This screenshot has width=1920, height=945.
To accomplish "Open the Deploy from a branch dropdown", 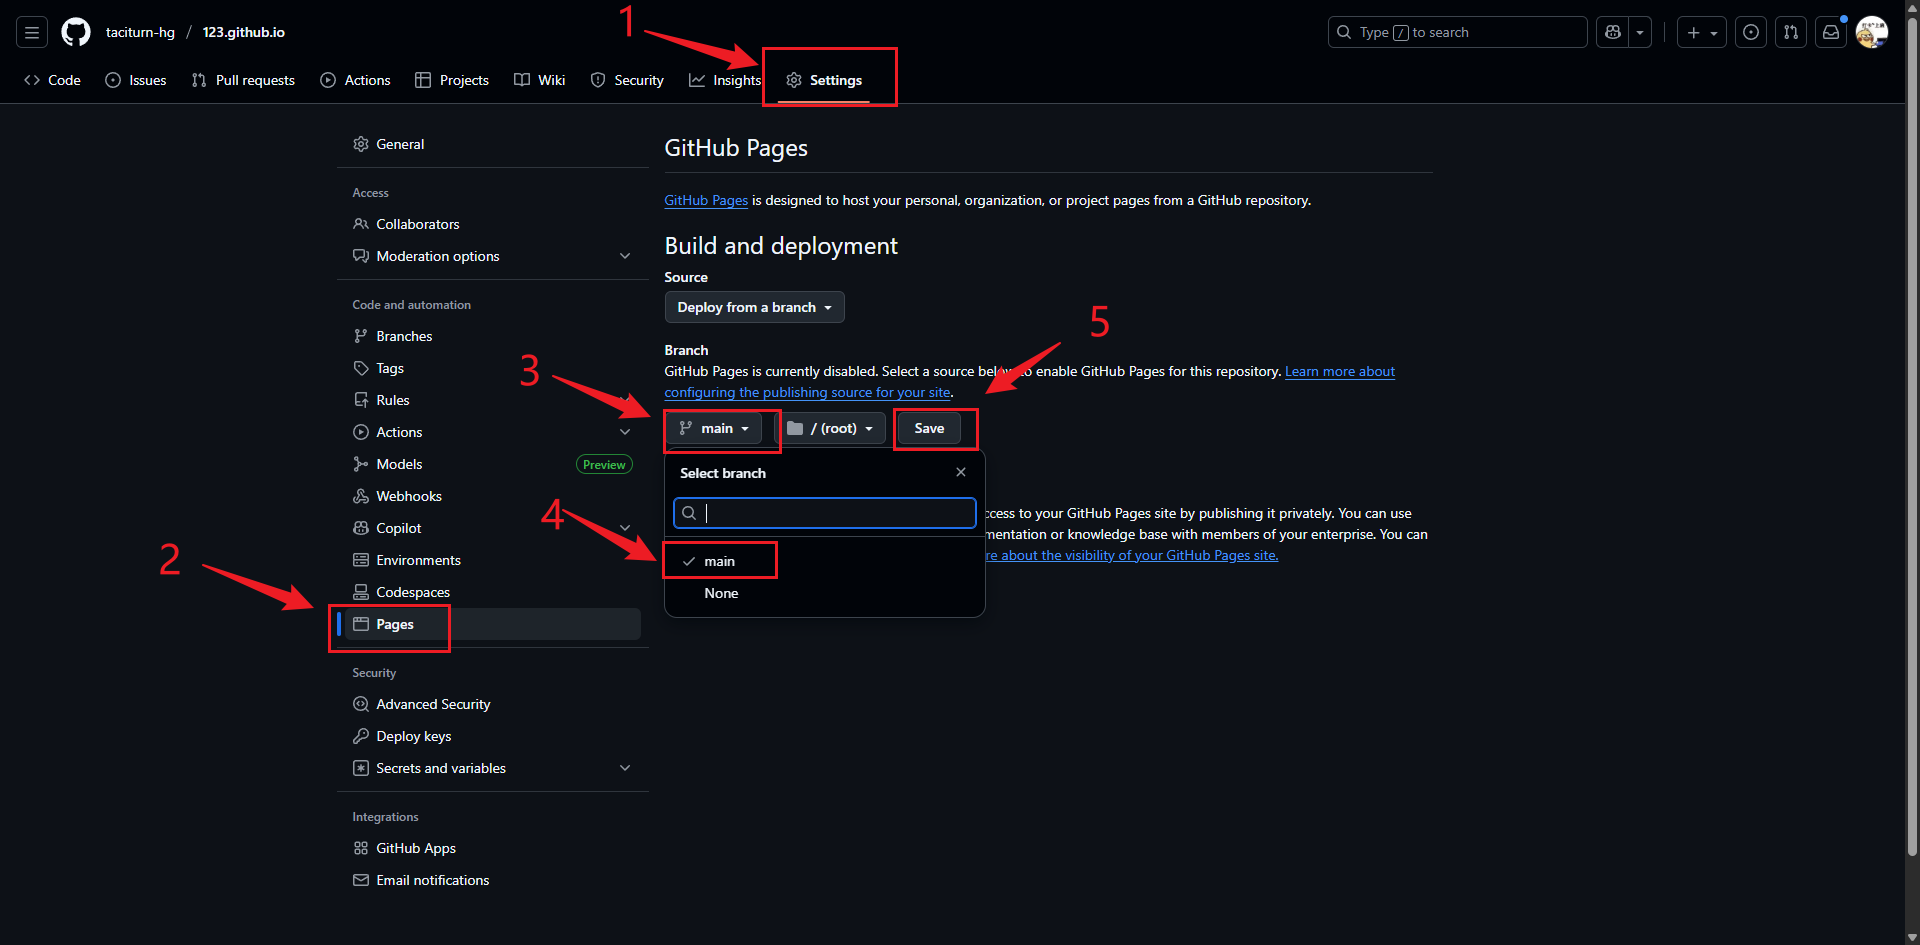I will click(x=754, y=307).
